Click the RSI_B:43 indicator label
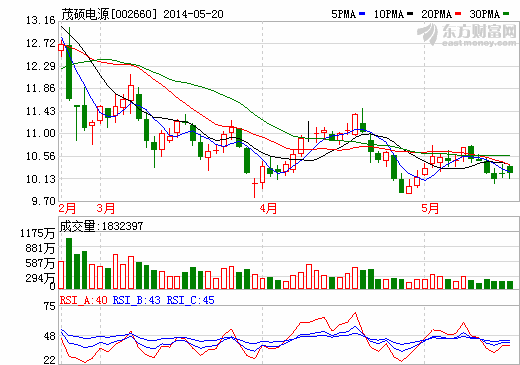 [x=137, y=300]
